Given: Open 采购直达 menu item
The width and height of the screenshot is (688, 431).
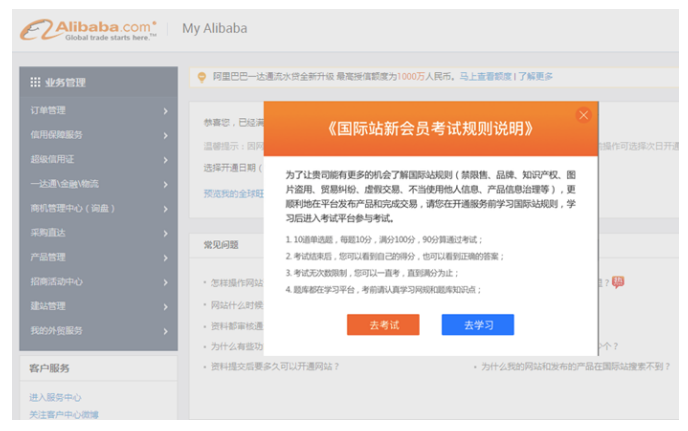Looking at the screenshot, I should pyautogui.click(x=99, y=233).
